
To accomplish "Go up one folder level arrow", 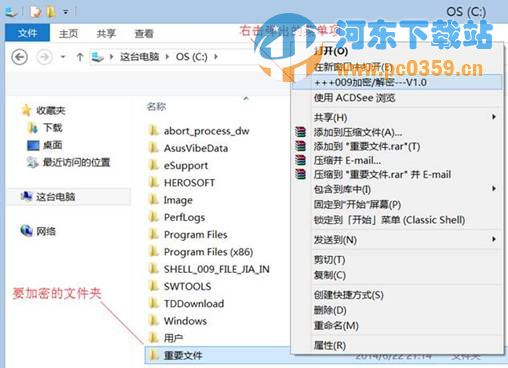I will 80,57.
